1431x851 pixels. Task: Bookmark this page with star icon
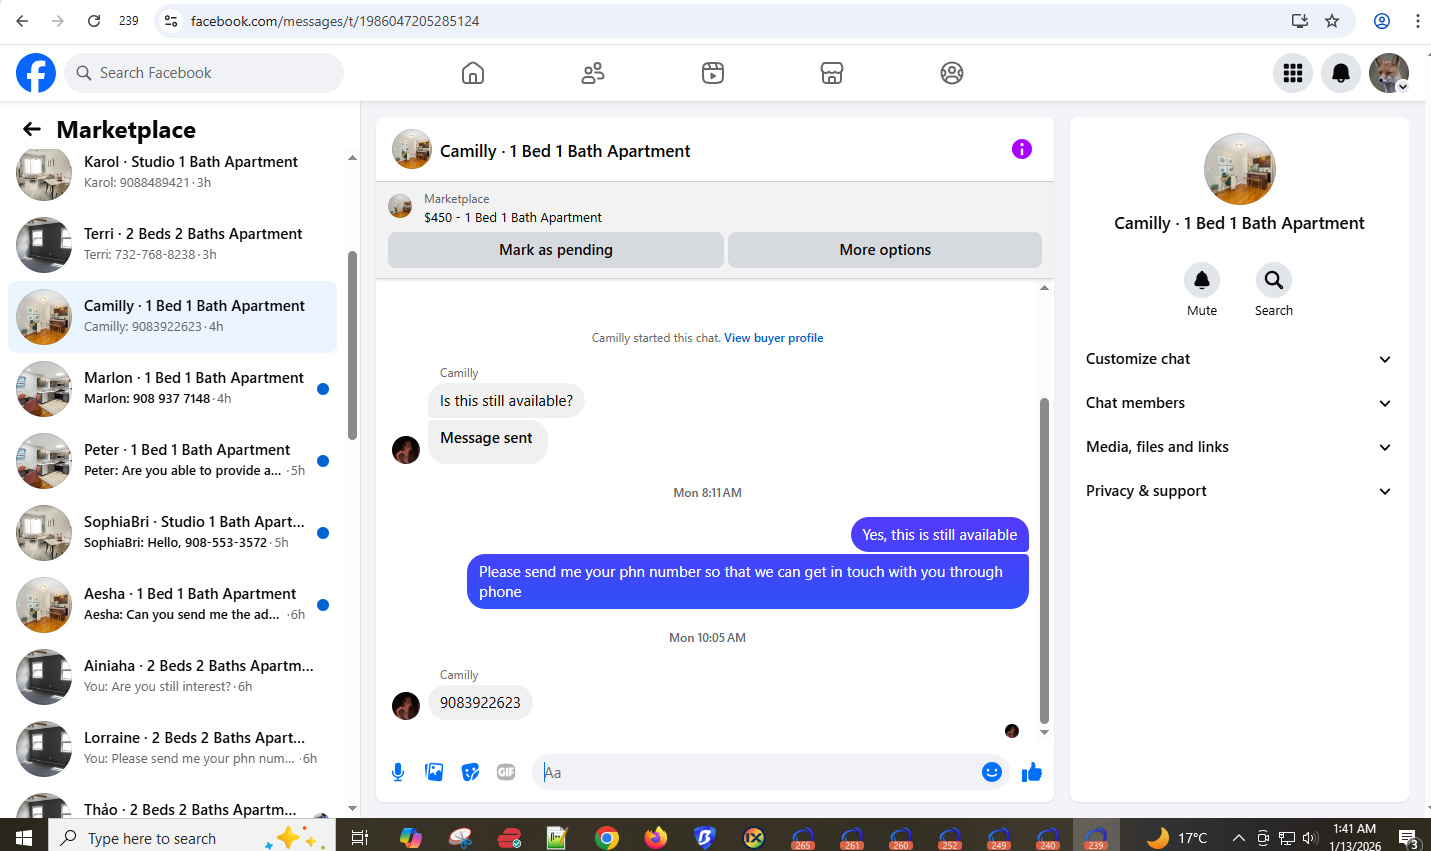pos(1332,21)
